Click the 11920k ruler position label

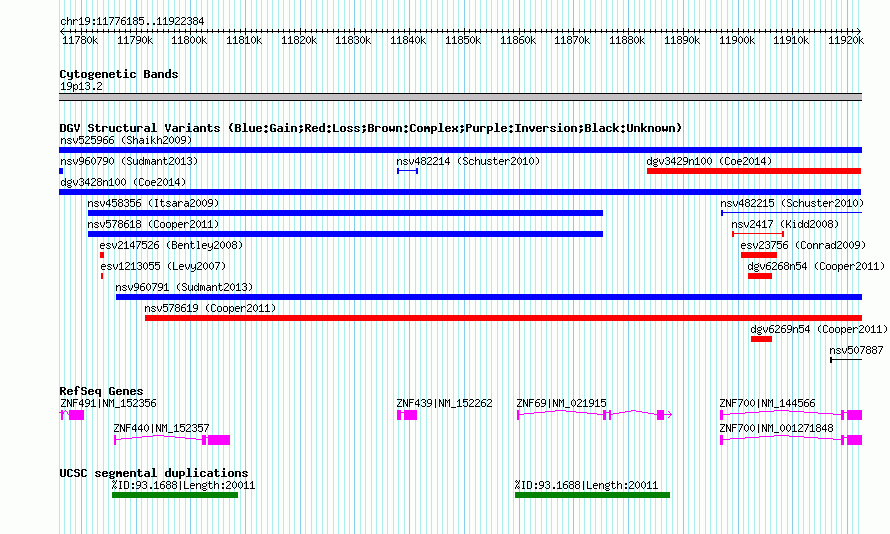[x=846, y=40]
